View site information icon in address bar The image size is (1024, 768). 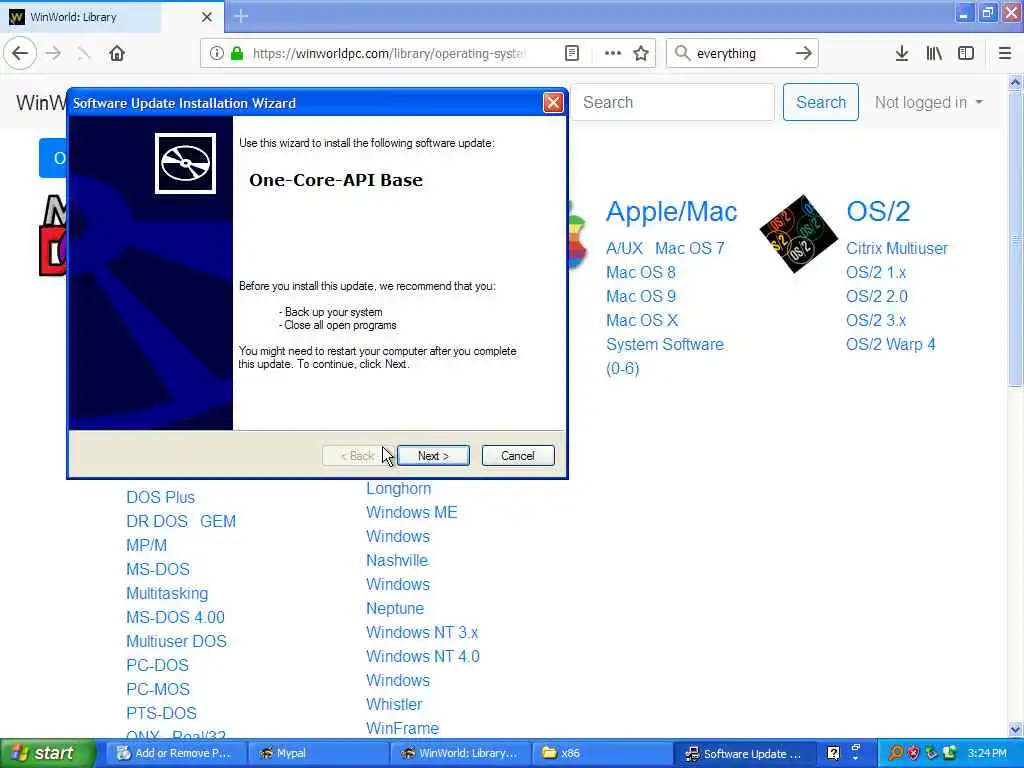pyautogui.click(x=216, y=54)
